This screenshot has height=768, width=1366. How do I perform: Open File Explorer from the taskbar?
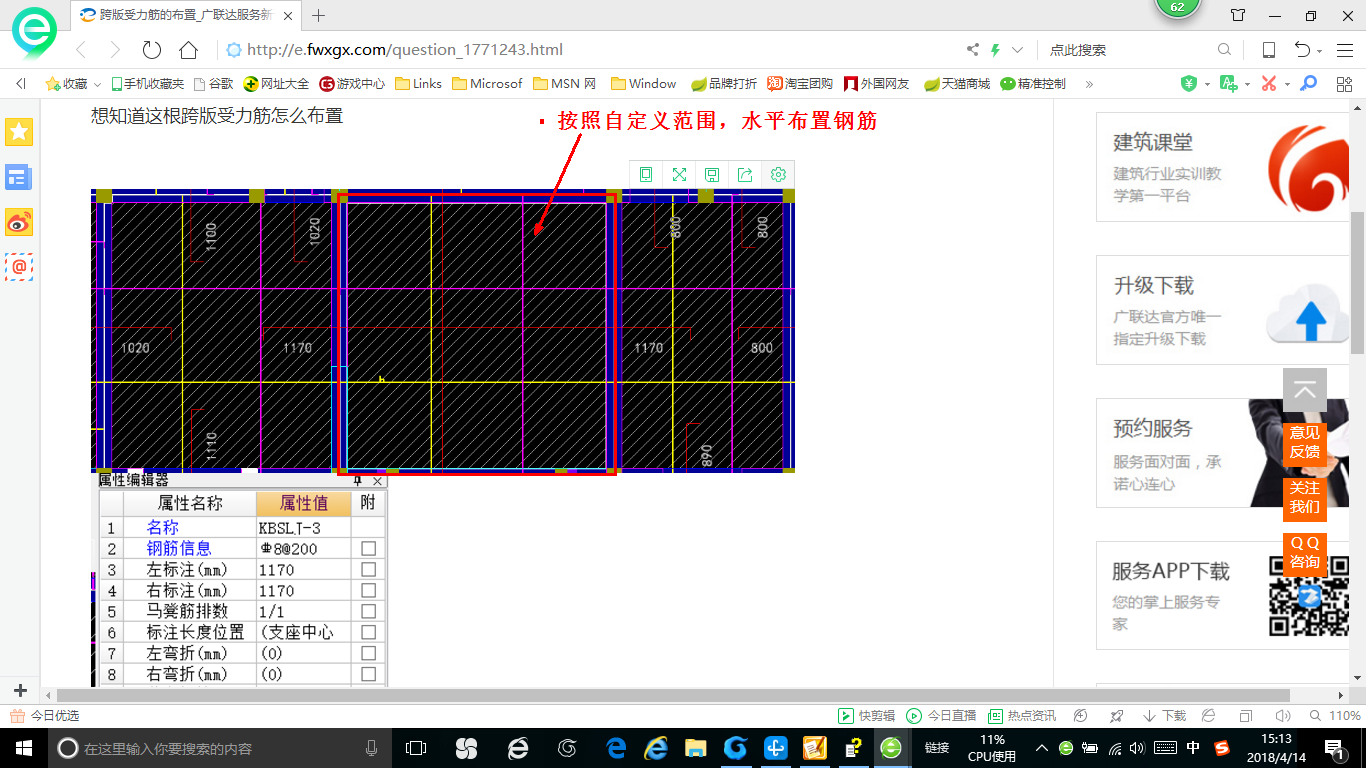tap(696, 748)
